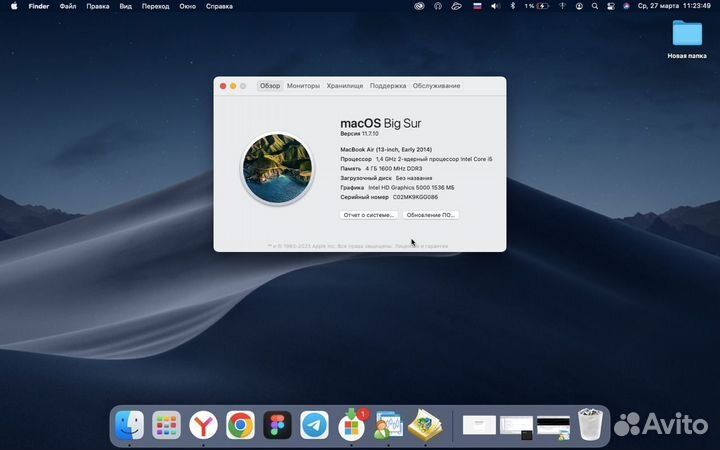Switch to the Мониторы tab
The width and height of the screenshot is (720, 450).
click(303, 86)
